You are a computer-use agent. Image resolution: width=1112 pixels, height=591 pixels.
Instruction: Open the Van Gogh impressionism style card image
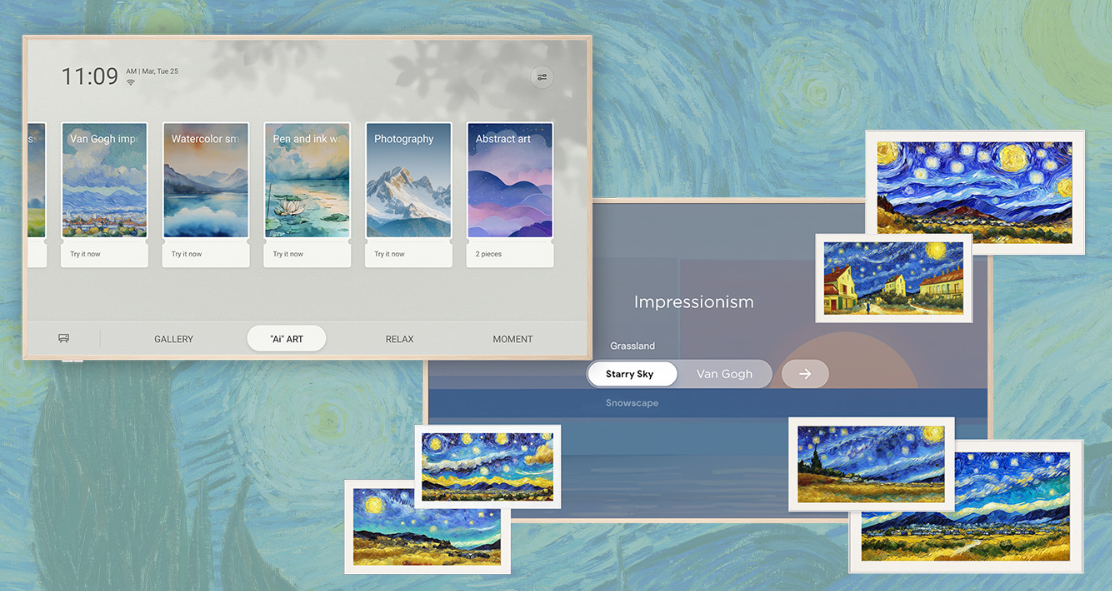(x=105, y=180)
